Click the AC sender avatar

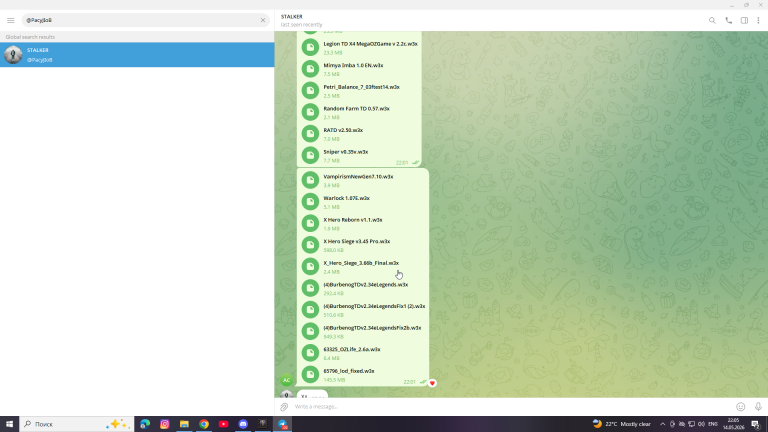287,380
